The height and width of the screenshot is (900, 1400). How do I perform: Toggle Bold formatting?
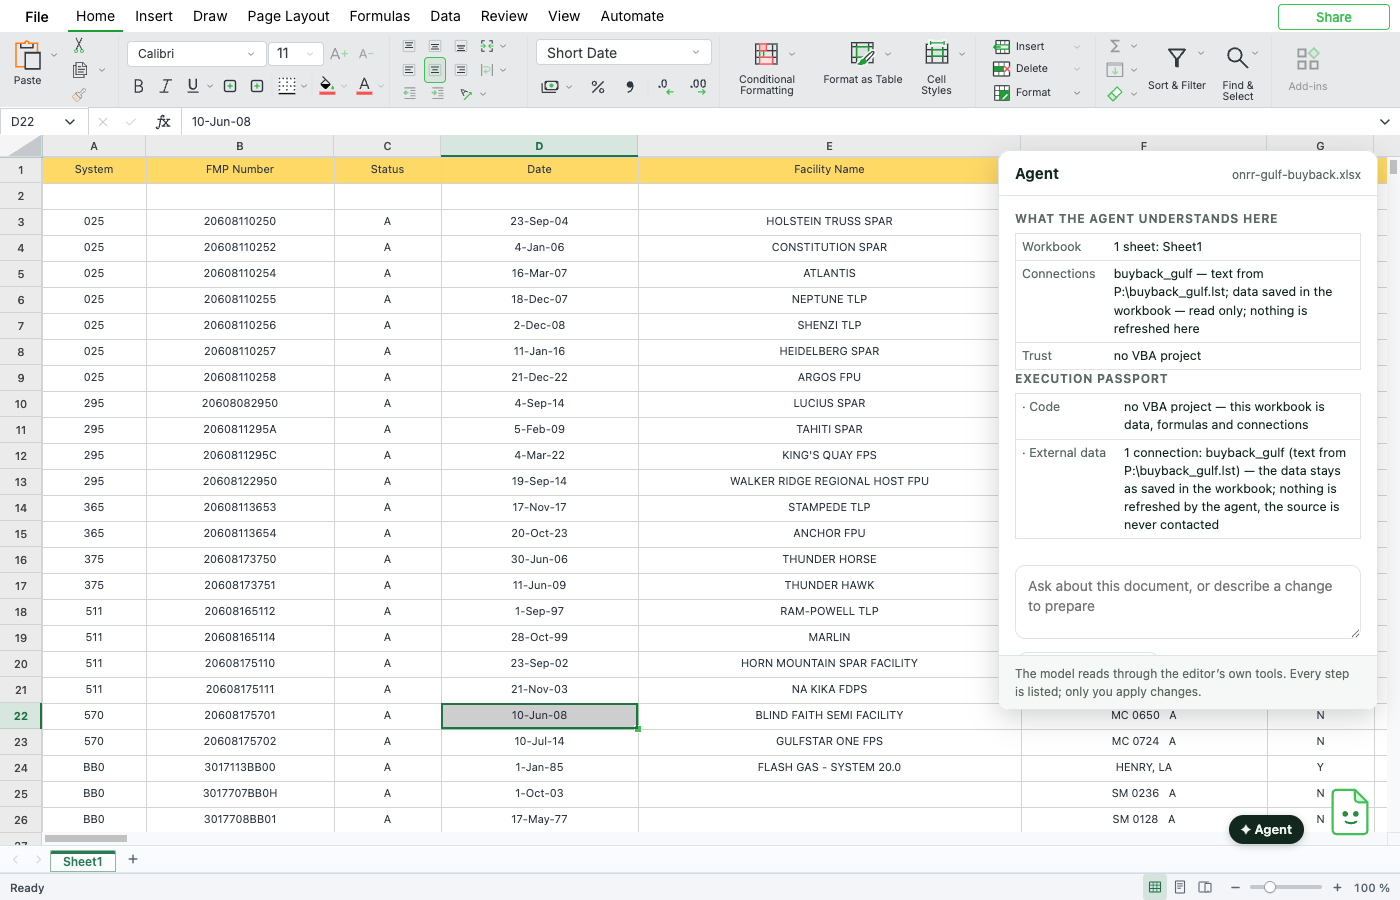coord(138,86)
